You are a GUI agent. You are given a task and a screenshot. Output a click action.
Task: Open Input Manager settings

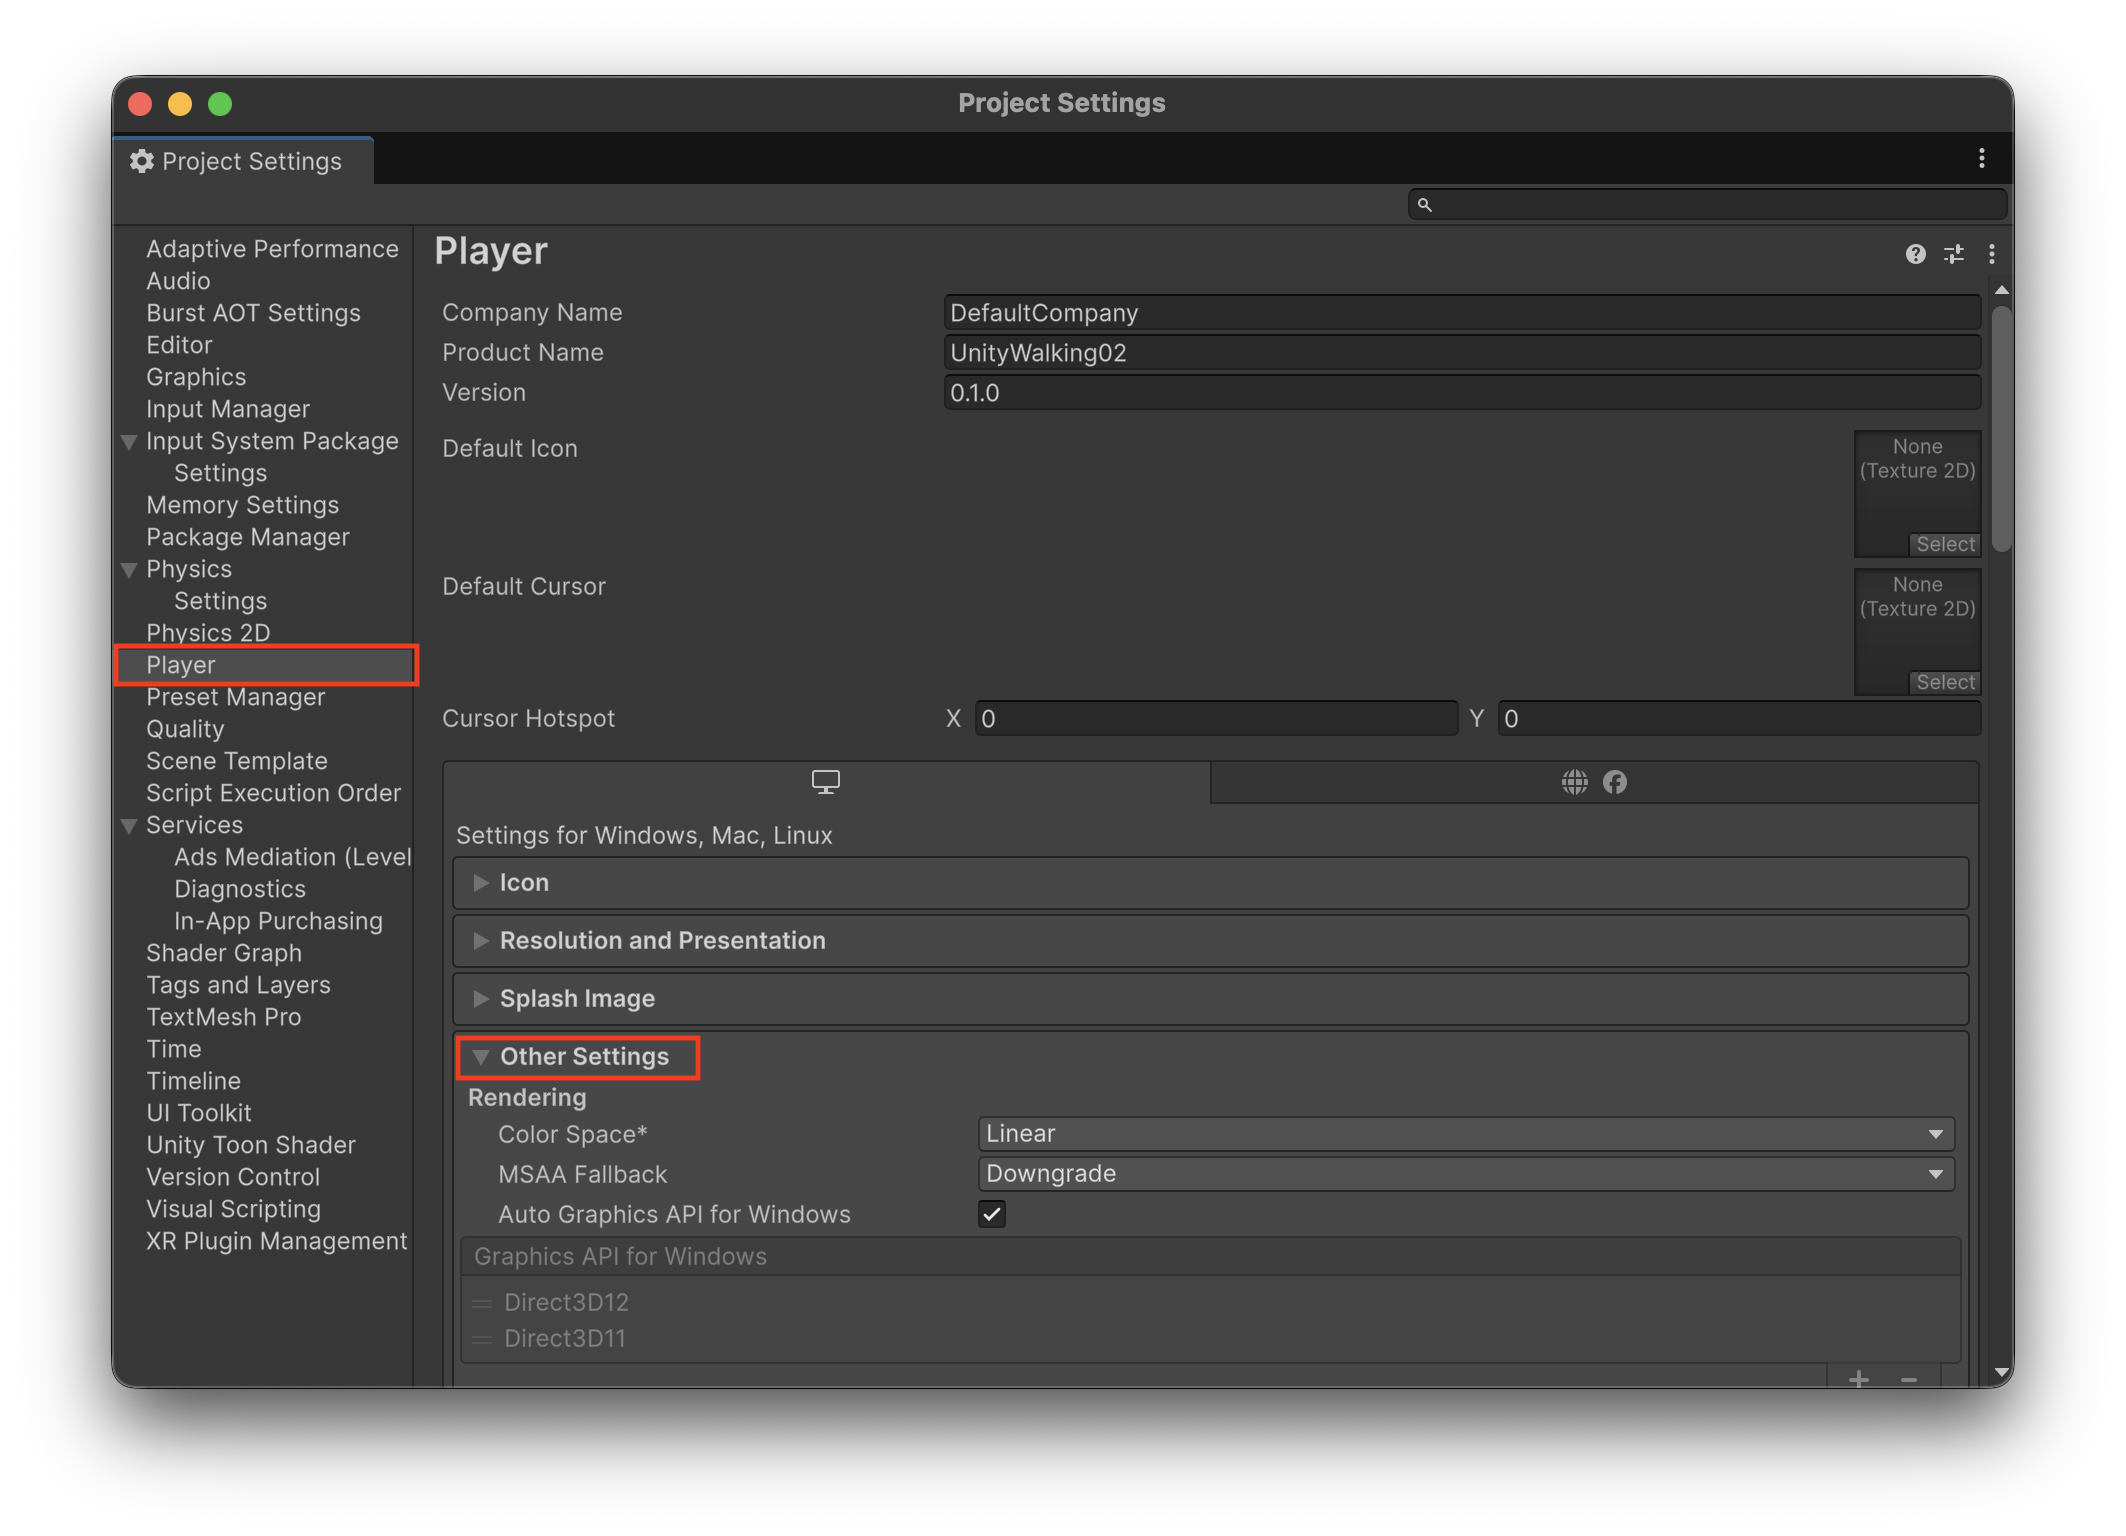(x=228, y=409)
